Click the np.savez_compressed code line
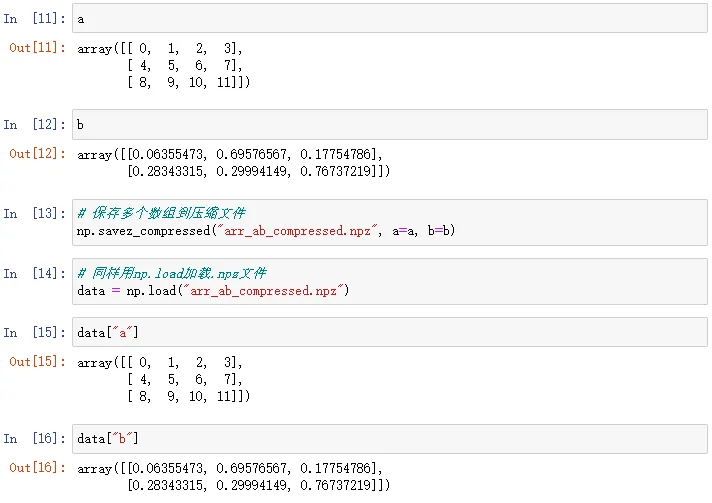Screen dimensions: 712x503 265,231
